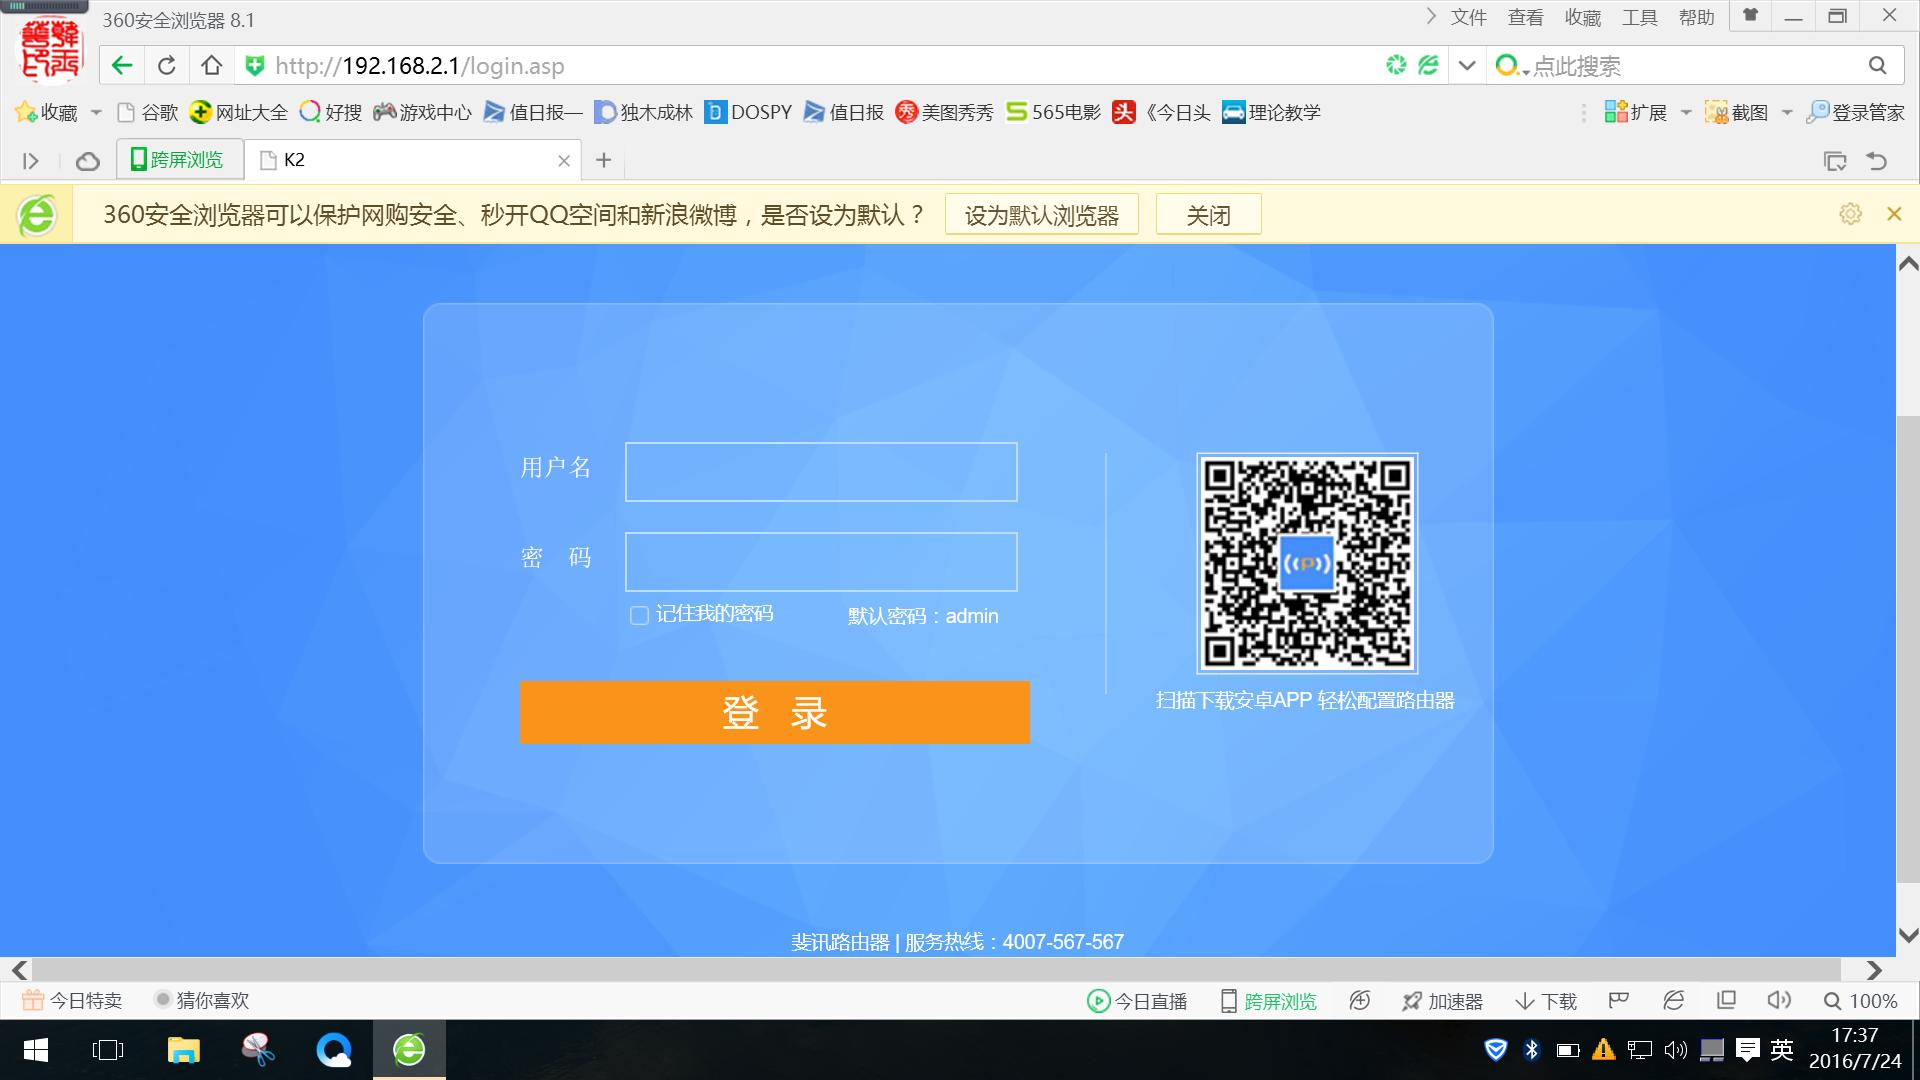1920x1080 pixels.
Task: Launch the 加速器 accelerator from the status bar
Action: (1443, 1000)
